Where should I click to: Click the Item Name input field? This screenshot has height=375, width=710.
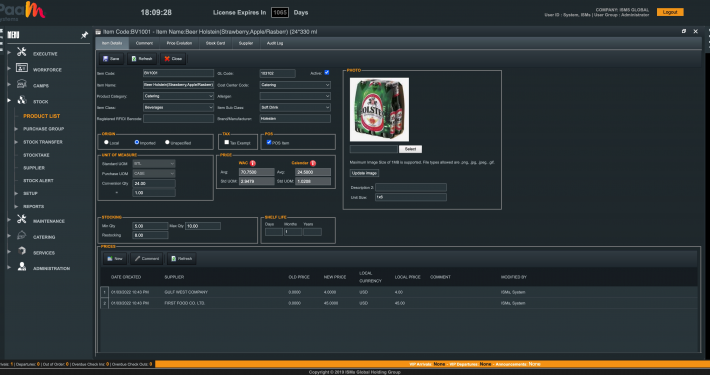178,85
